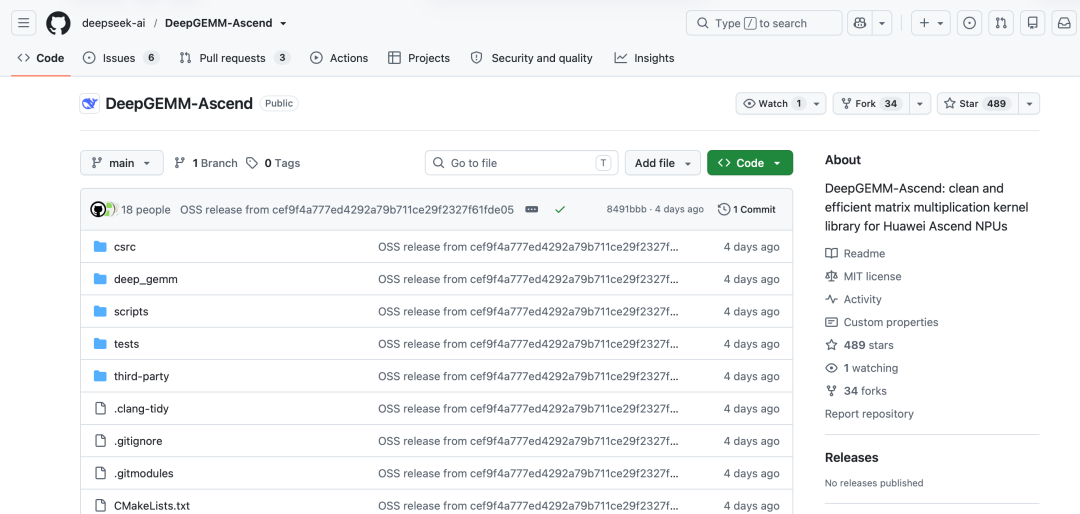Open the Star lists dropdown arrow
This screenshot has height=514, width=1080.
click(1029, 104)
